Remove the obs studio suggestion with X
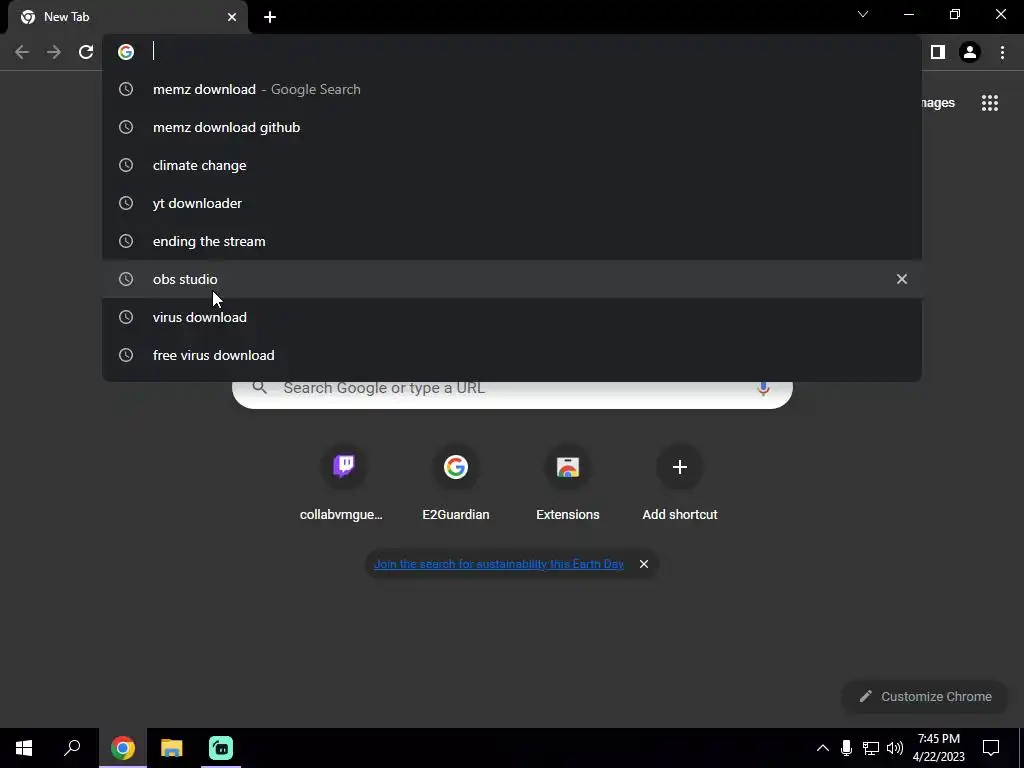 click(902, 279)
